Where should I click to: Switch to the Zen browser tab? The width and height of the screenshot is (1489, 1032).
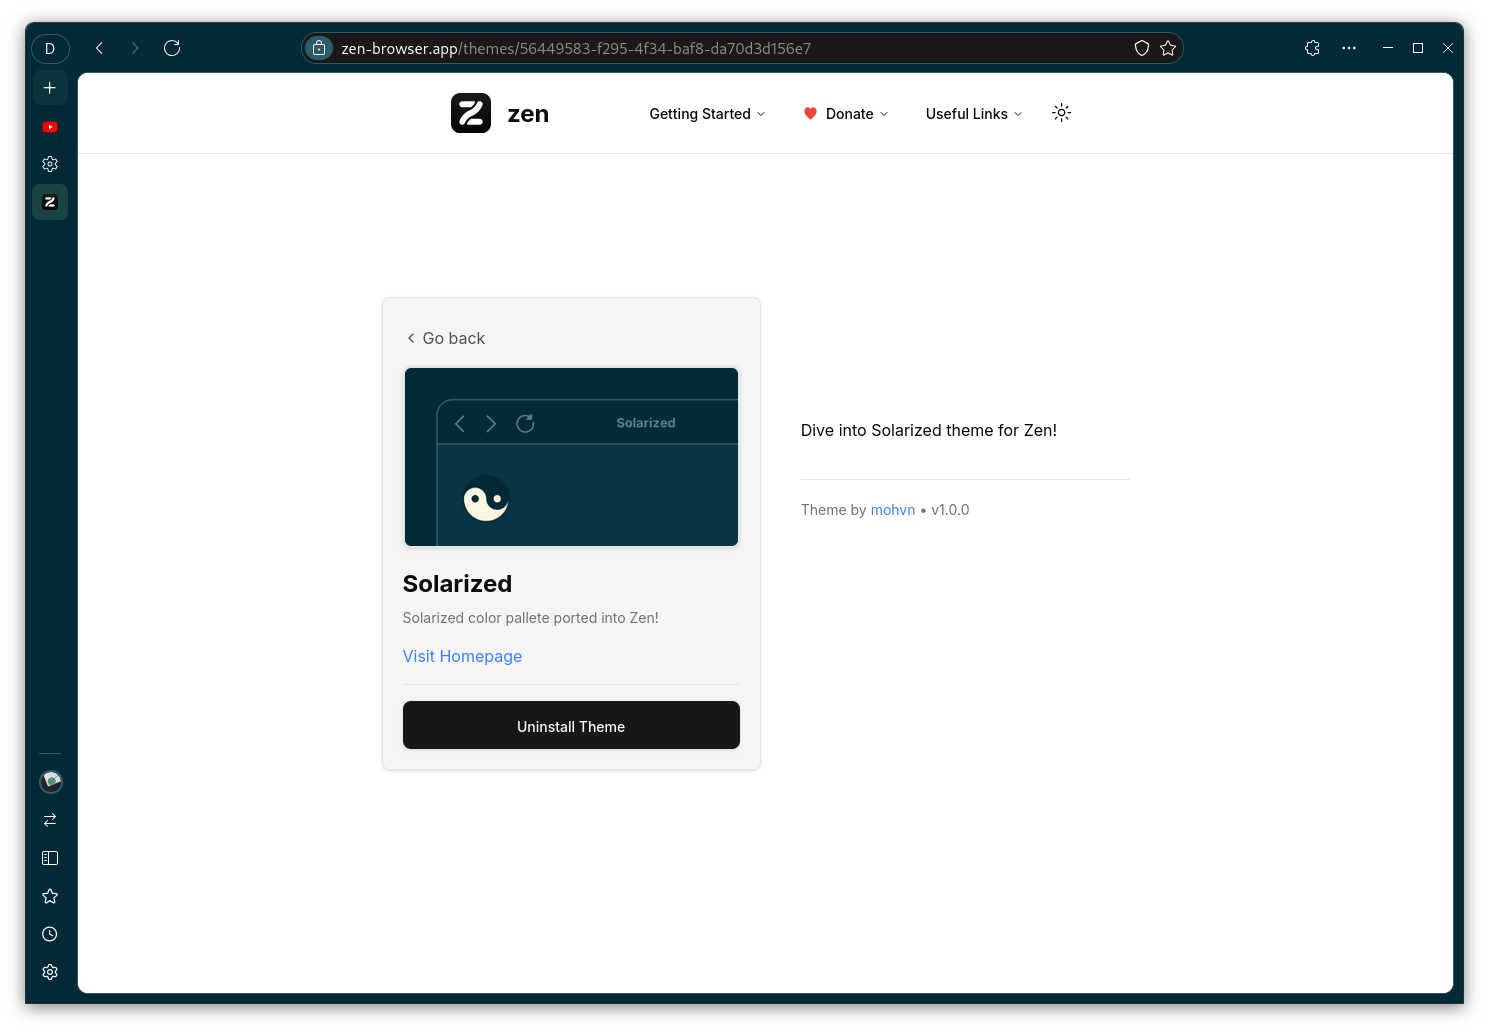50,201
